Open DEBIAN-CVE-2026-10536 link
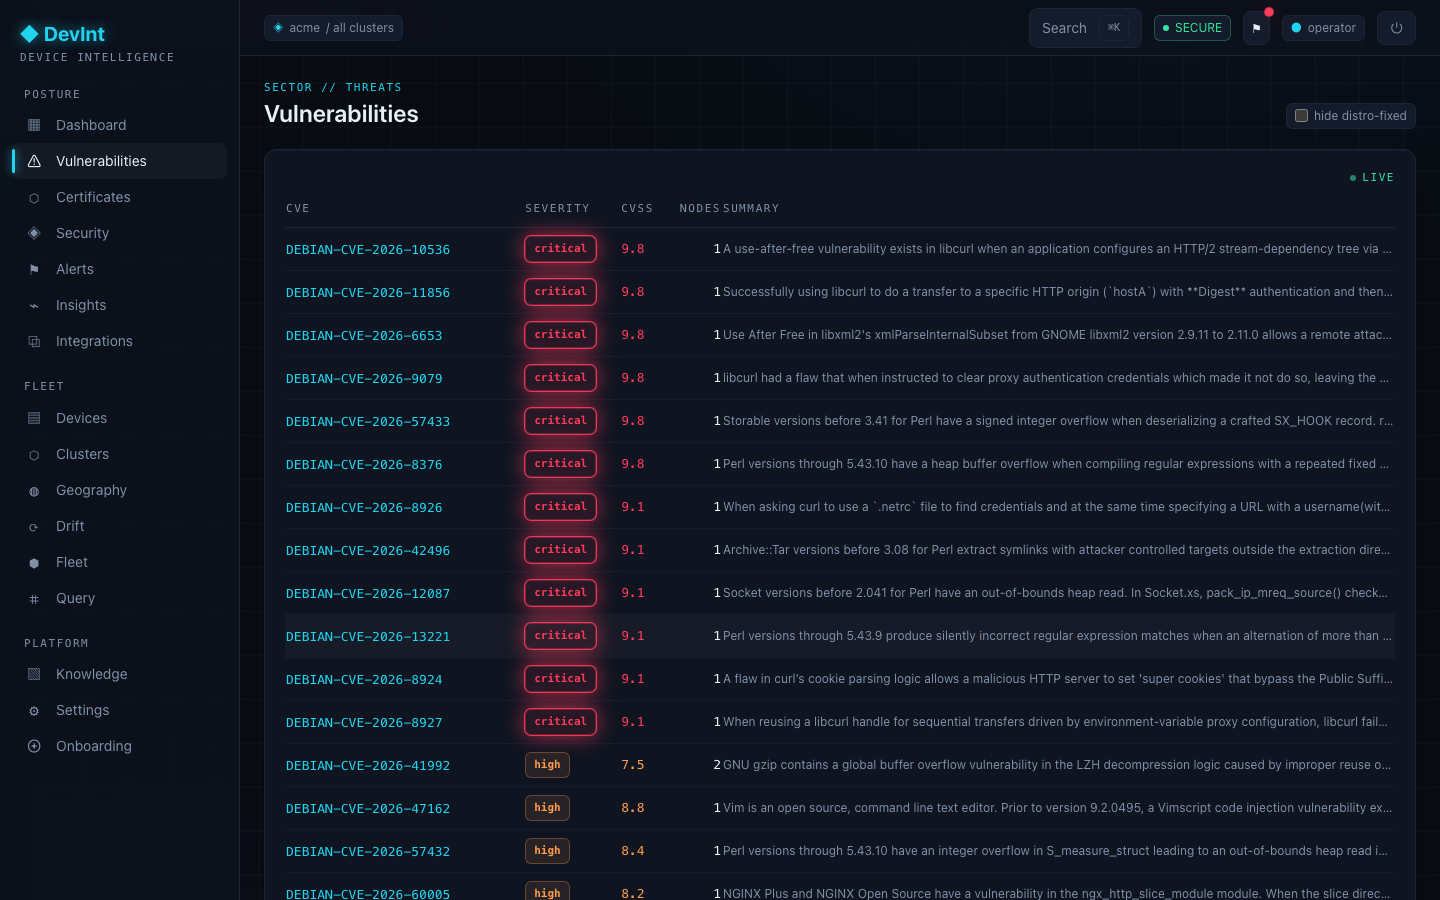This screenshot has width=1440, height=900. click(x=368, y=250)
